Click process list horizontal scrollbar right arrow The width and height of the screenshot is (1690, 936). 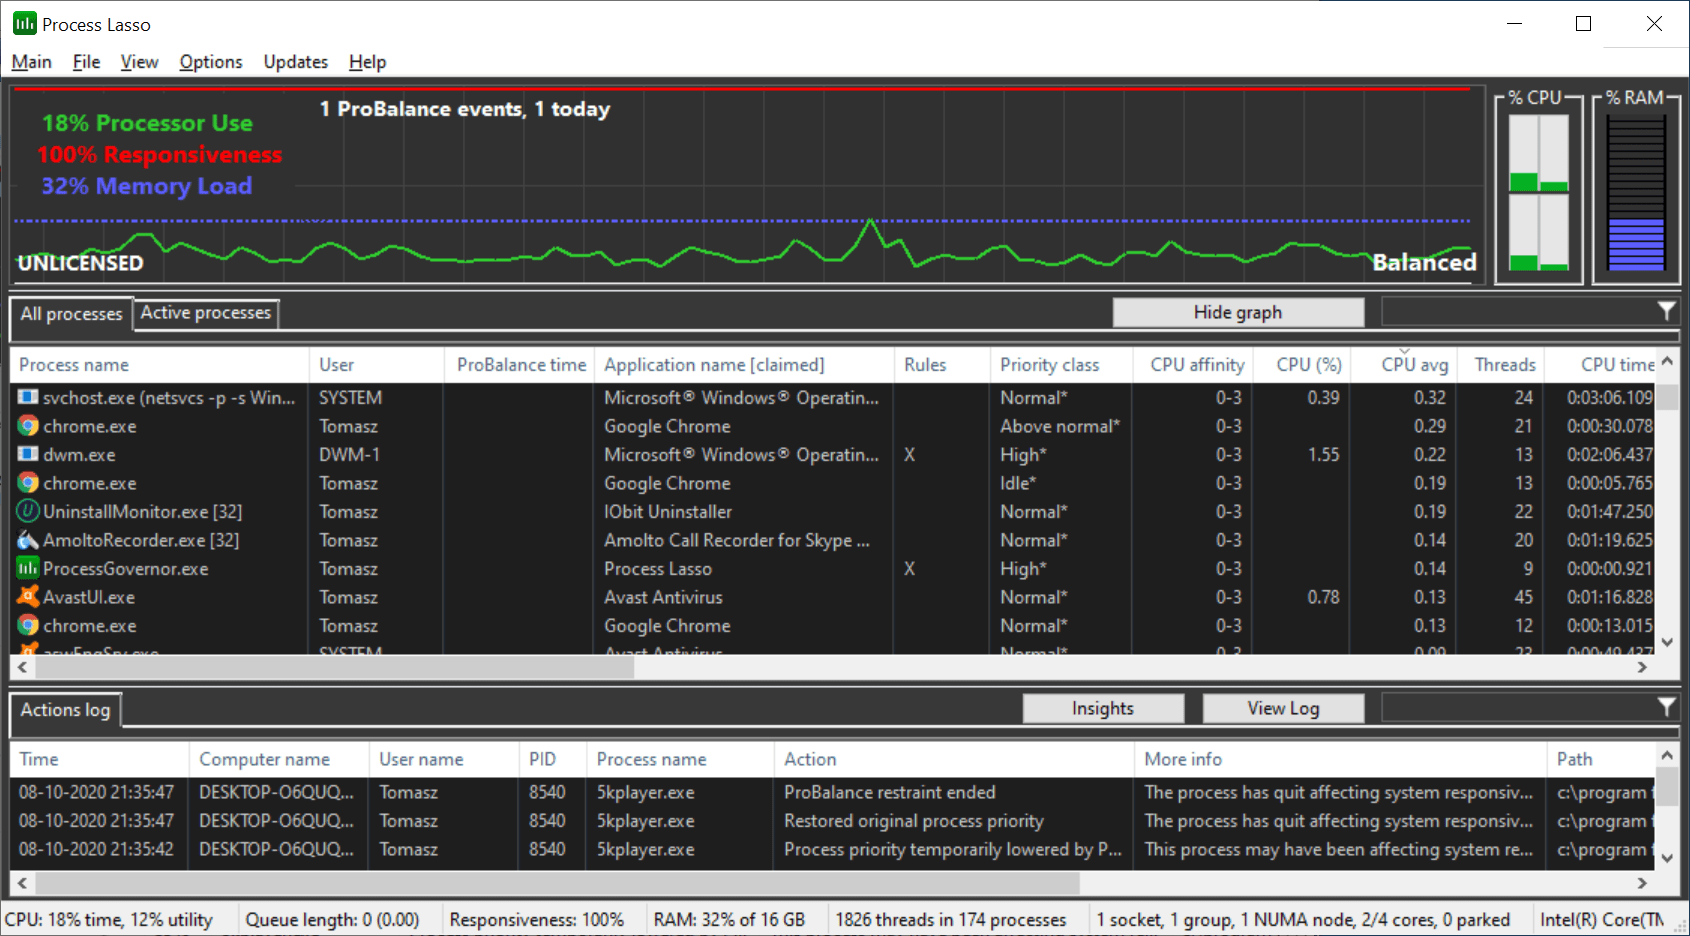click(1642, 666)
